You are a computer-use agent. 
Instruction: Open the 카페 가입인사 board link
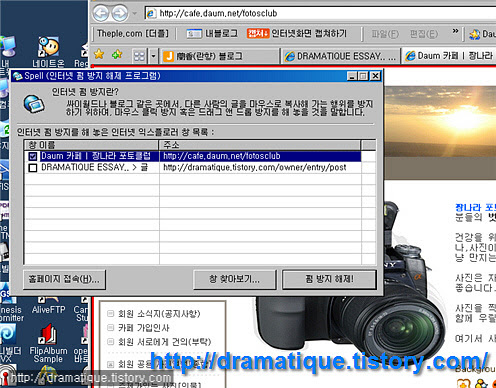(144, 328)
